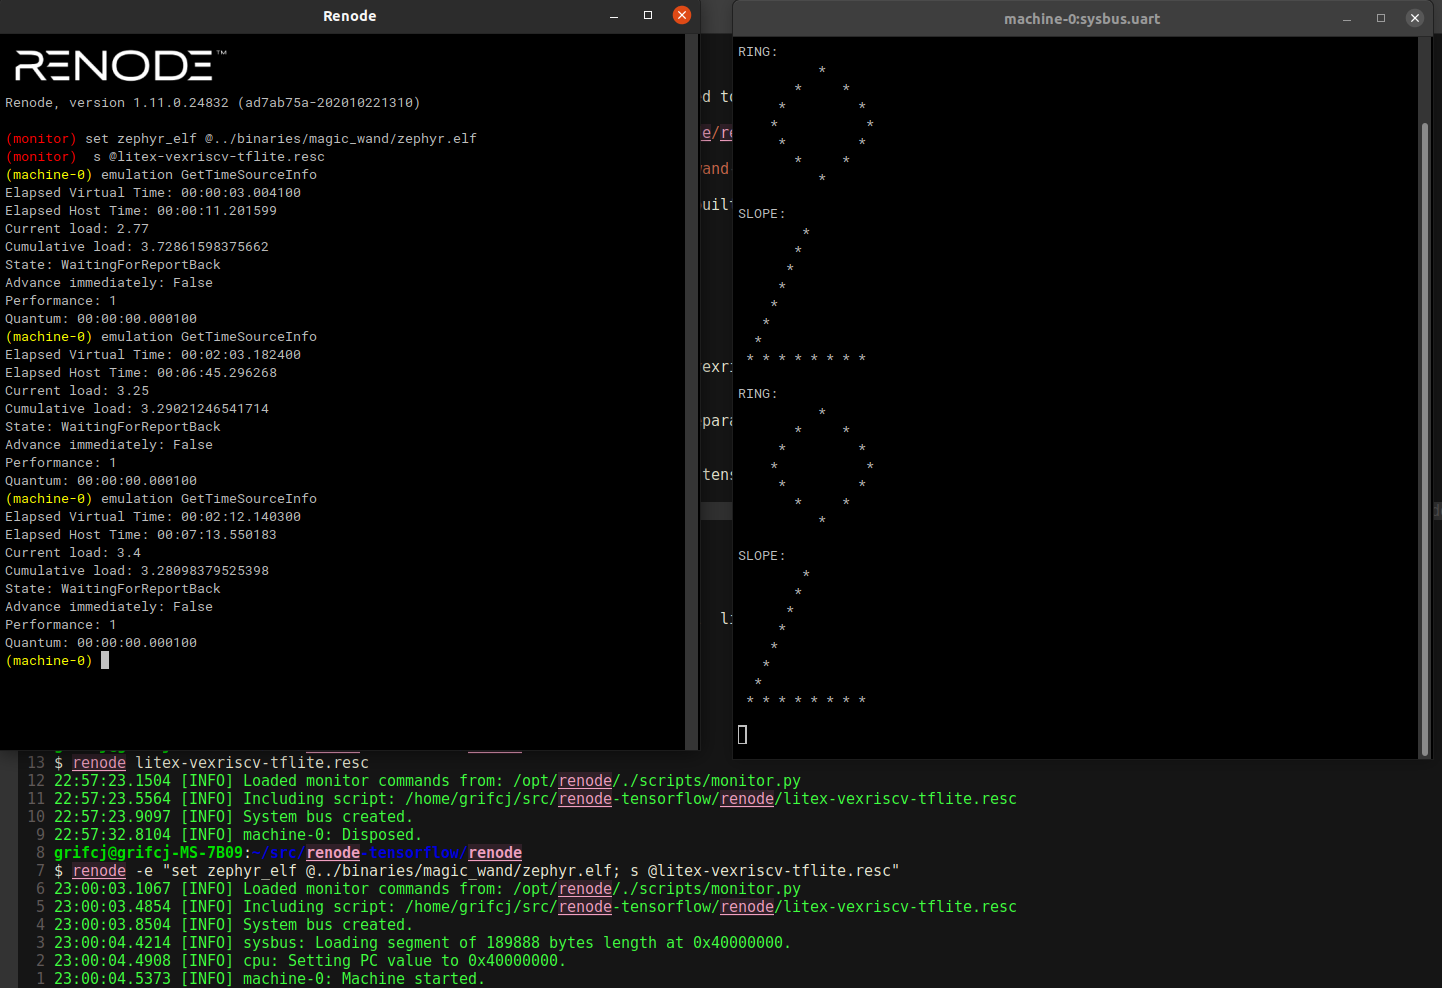Click "Elapsed Virtual Time: 00:02:03.182400"
1442x988 pixels.
click(153, 355)
